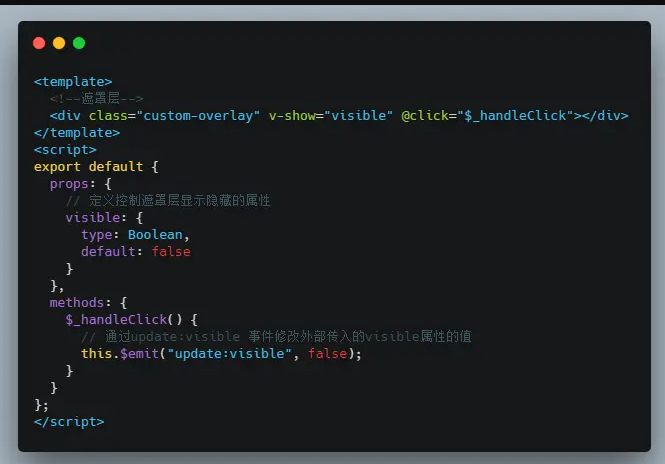Viewport: 665px width, 464px height.
Task: Click the "$_handleClick" attribute value in the div
Action: pyautogui.click(x=515, y=115)
